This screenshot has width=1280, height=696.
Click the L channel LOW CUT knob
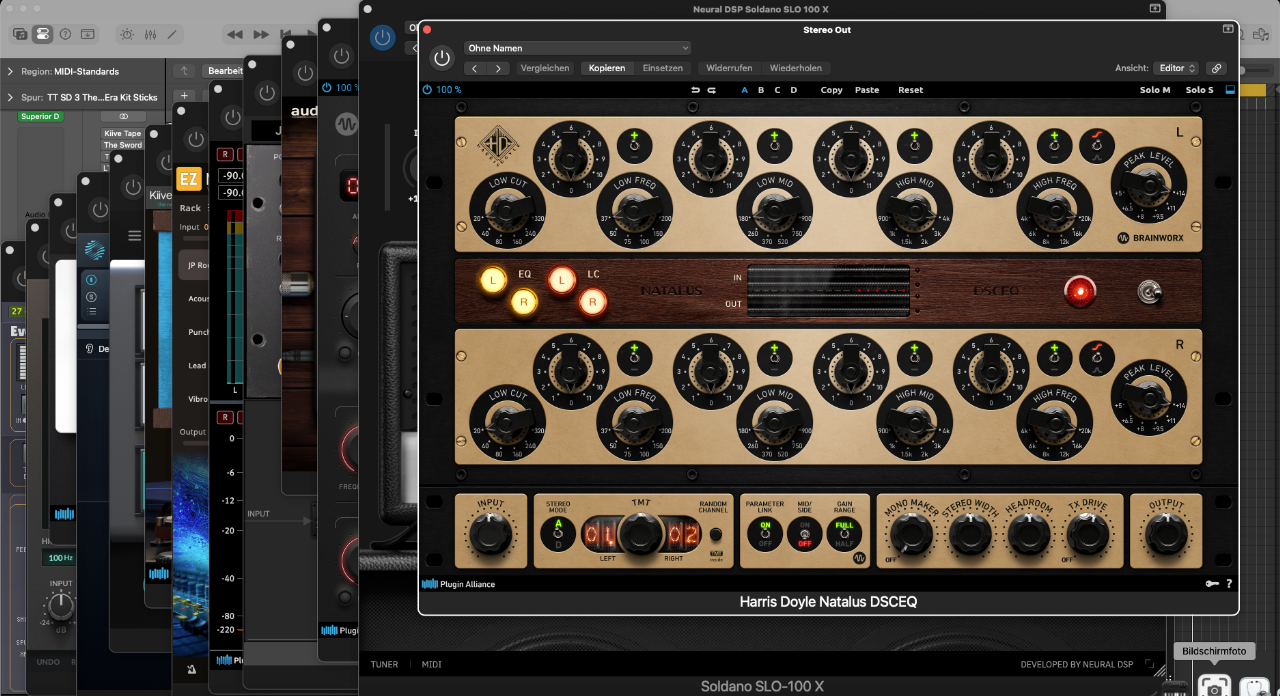point(509,208)
